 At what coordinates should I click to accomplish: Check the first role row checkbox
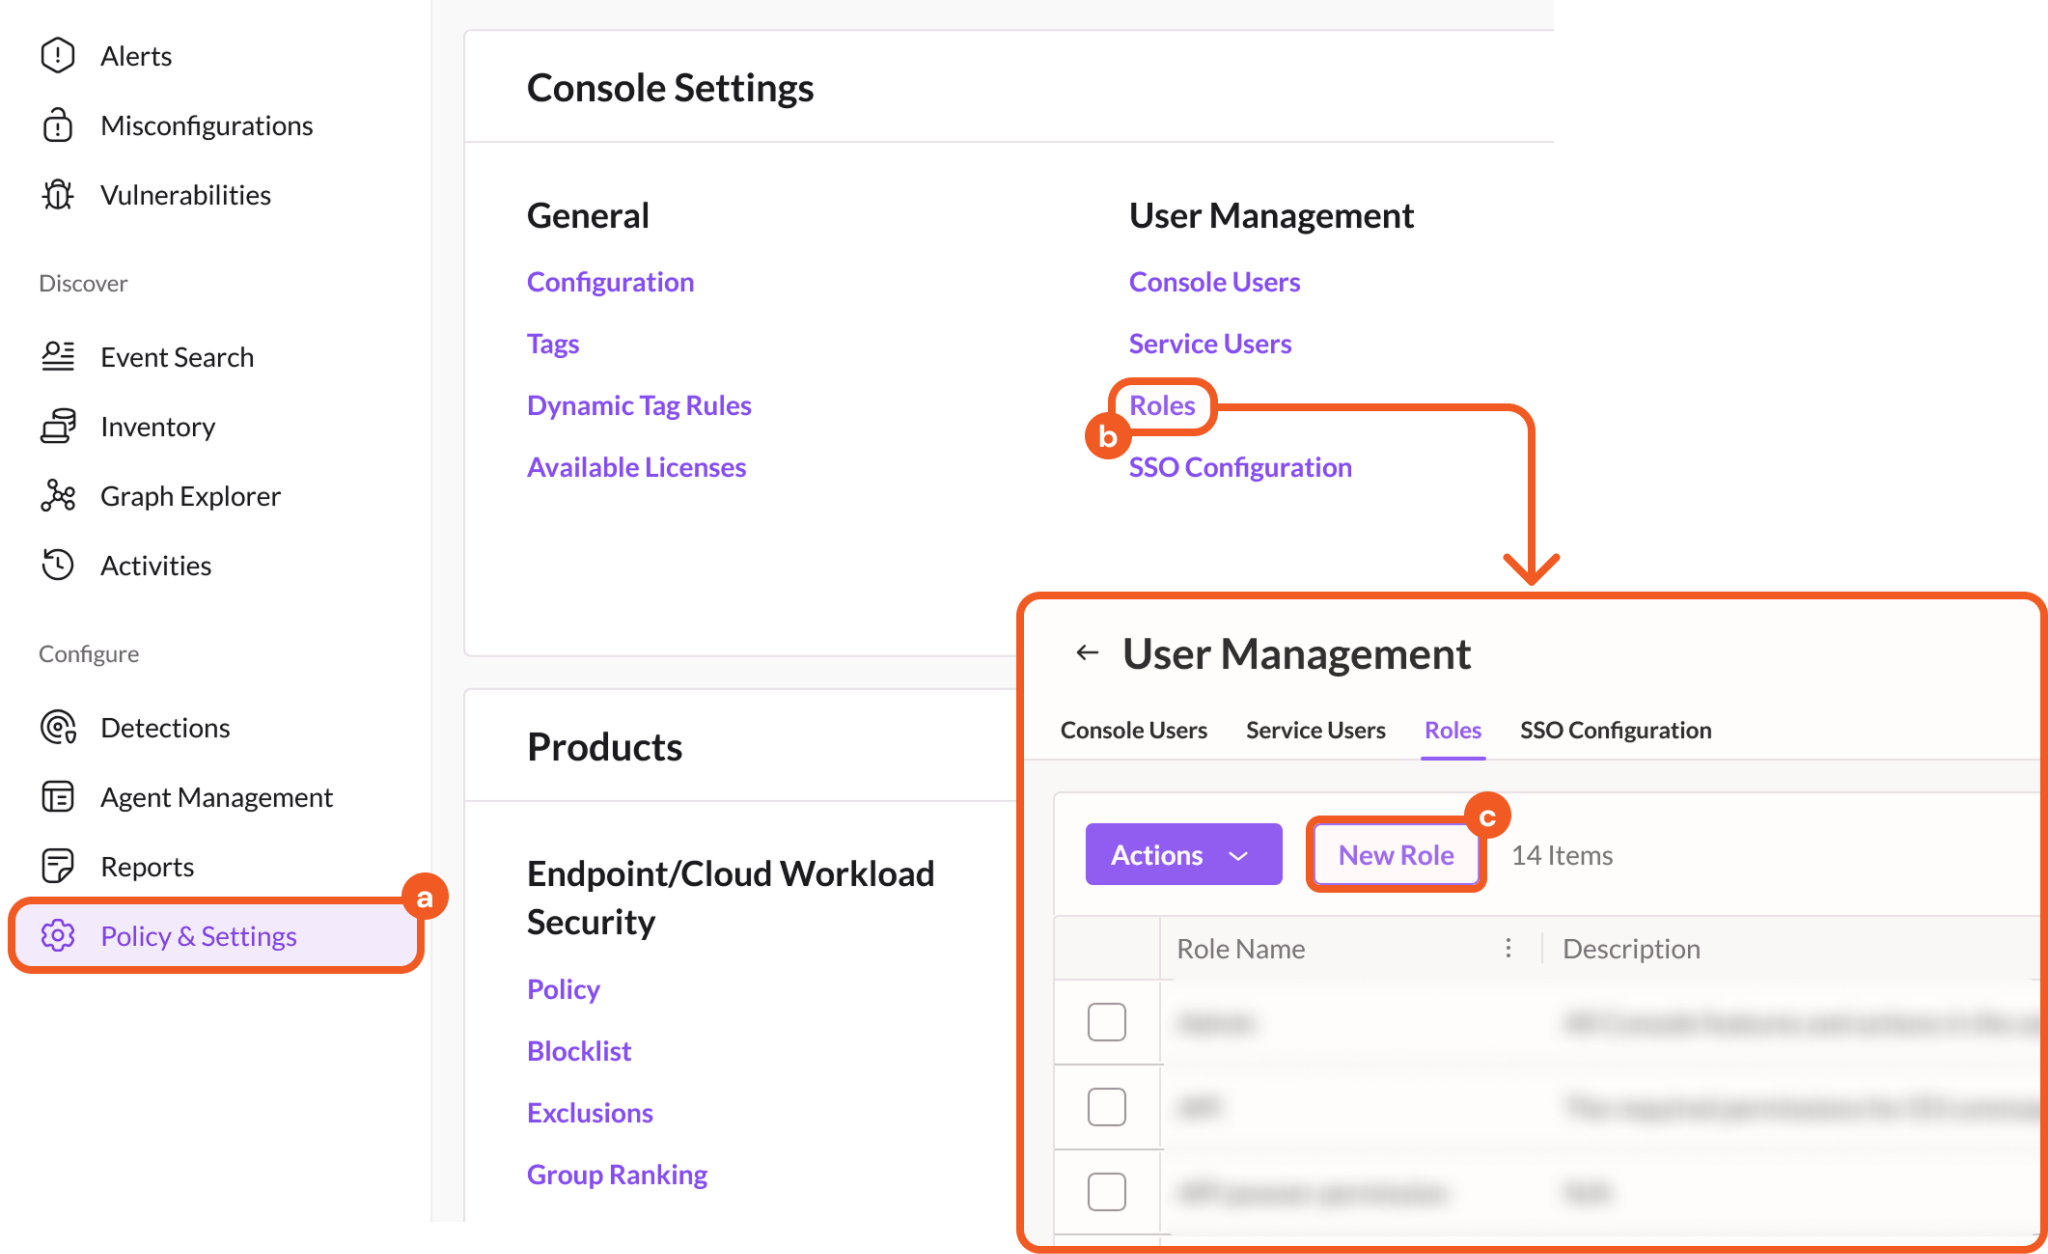(1106, 1022)
